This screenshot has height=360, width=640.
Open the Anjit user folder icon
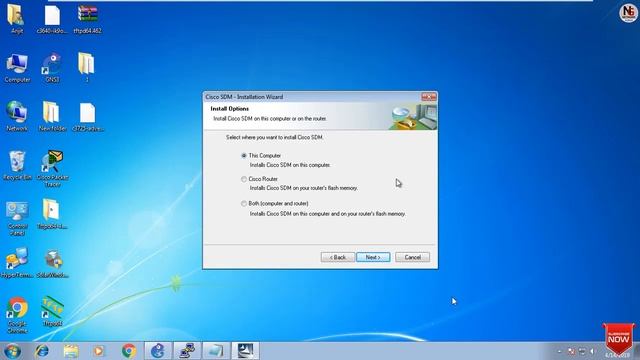pos(17,19)
